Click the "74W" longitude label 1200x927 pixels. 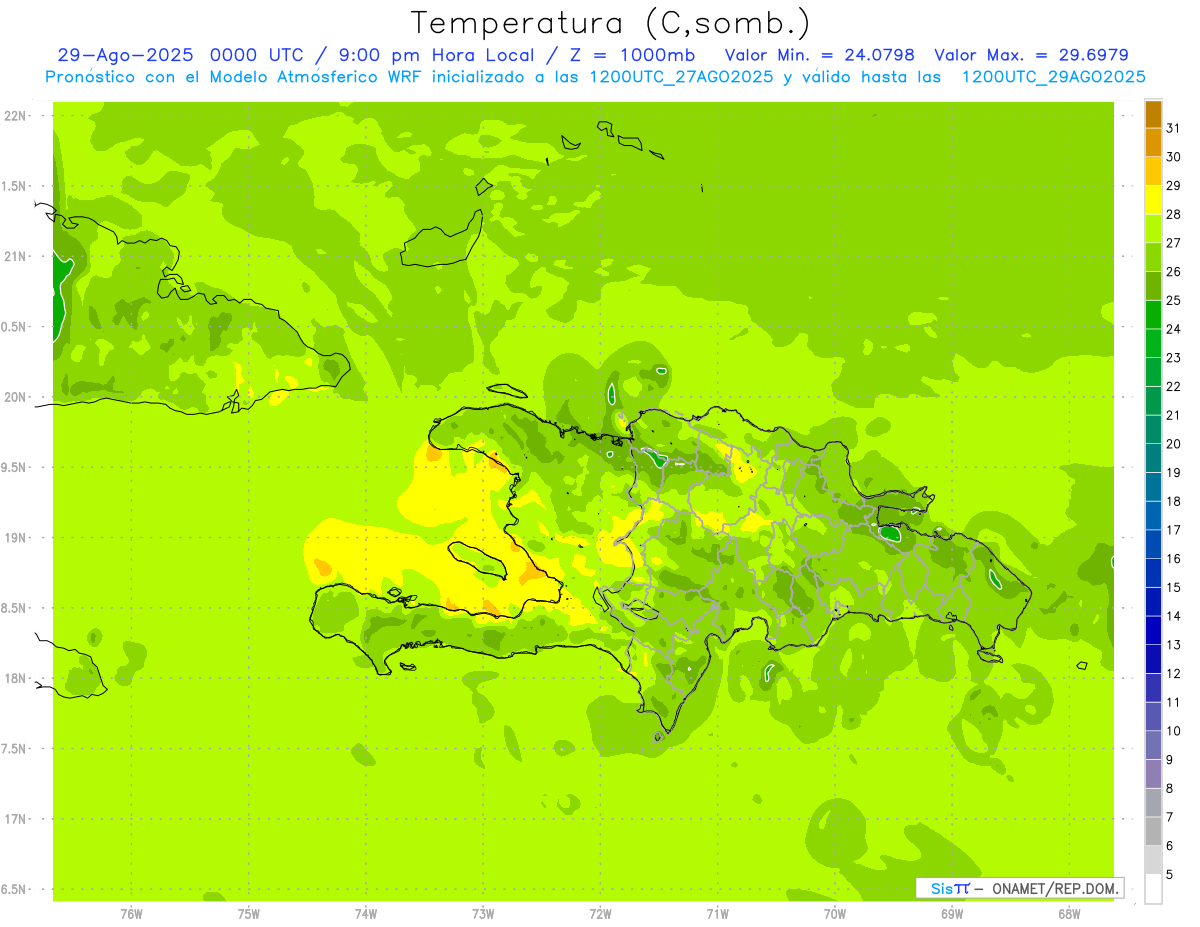[x=366, y=914]
